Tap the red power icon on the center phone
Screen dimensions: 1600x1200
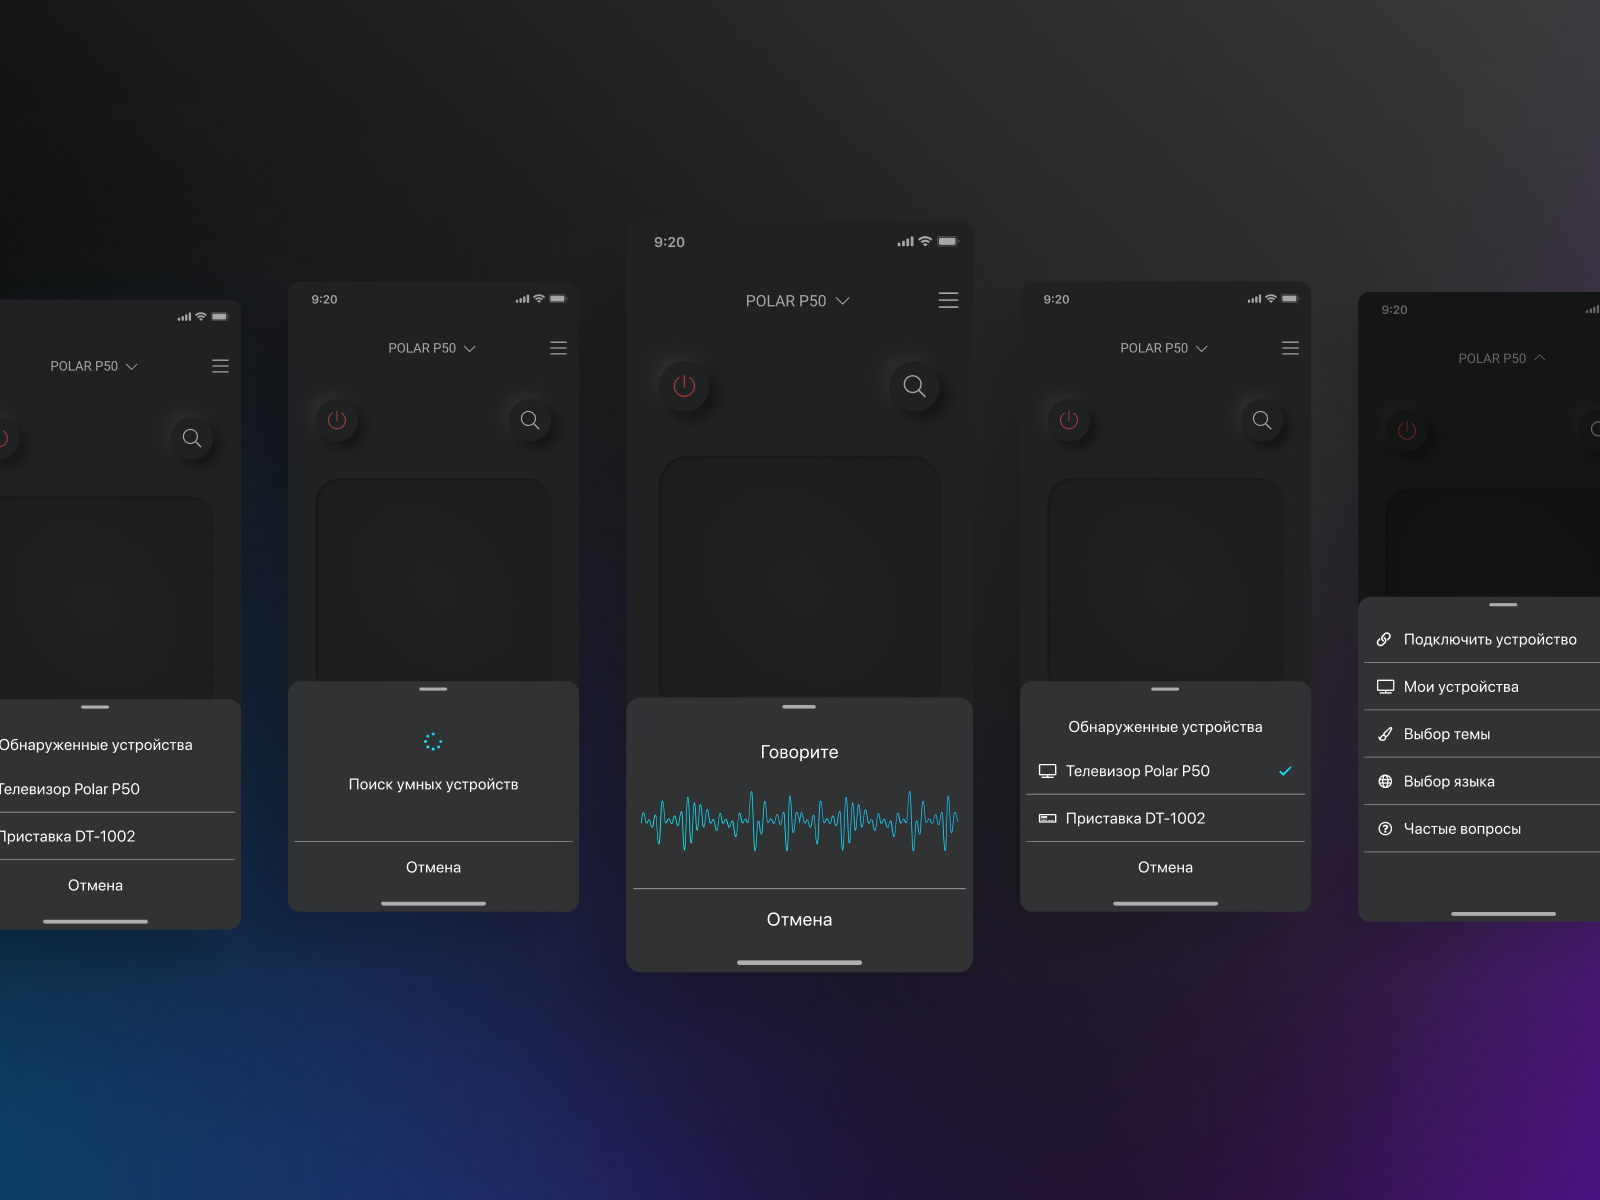coord(685,387)
